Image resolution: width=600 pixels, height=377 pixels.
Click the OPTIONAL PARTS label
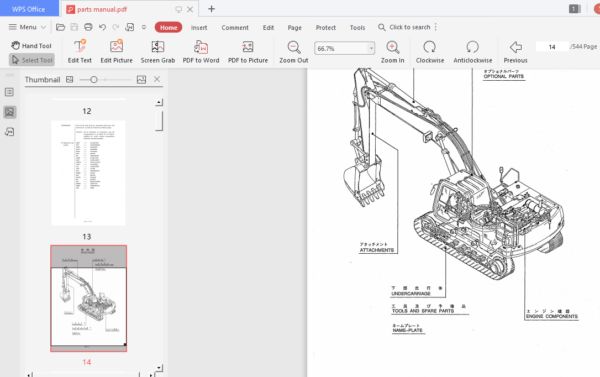[503, 76]
